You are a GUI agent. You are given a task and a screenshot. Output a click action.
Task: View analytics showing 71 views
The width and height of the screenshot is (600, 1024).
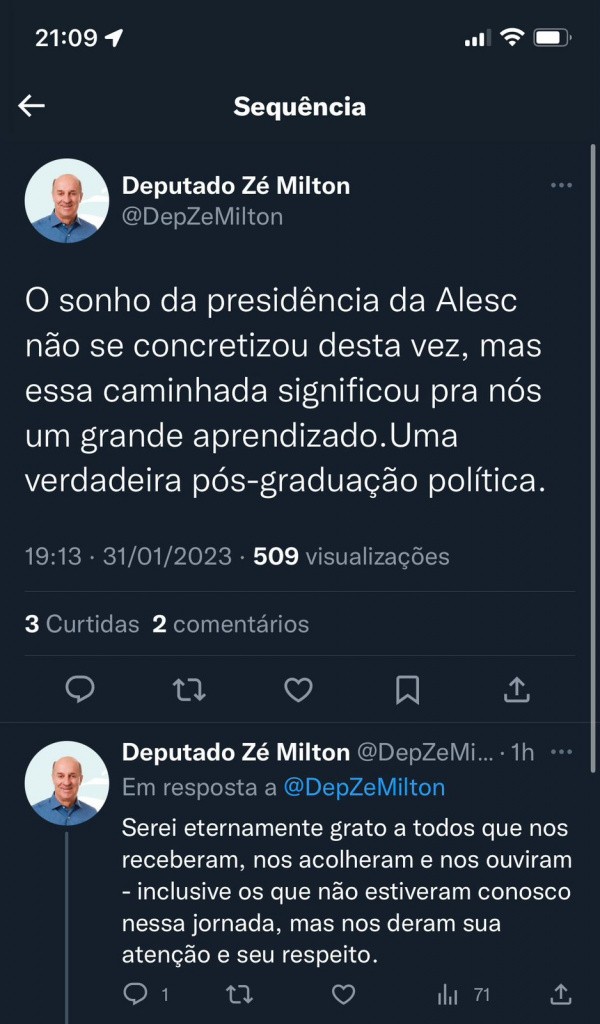pyautogui.click(x=463, y=994)
